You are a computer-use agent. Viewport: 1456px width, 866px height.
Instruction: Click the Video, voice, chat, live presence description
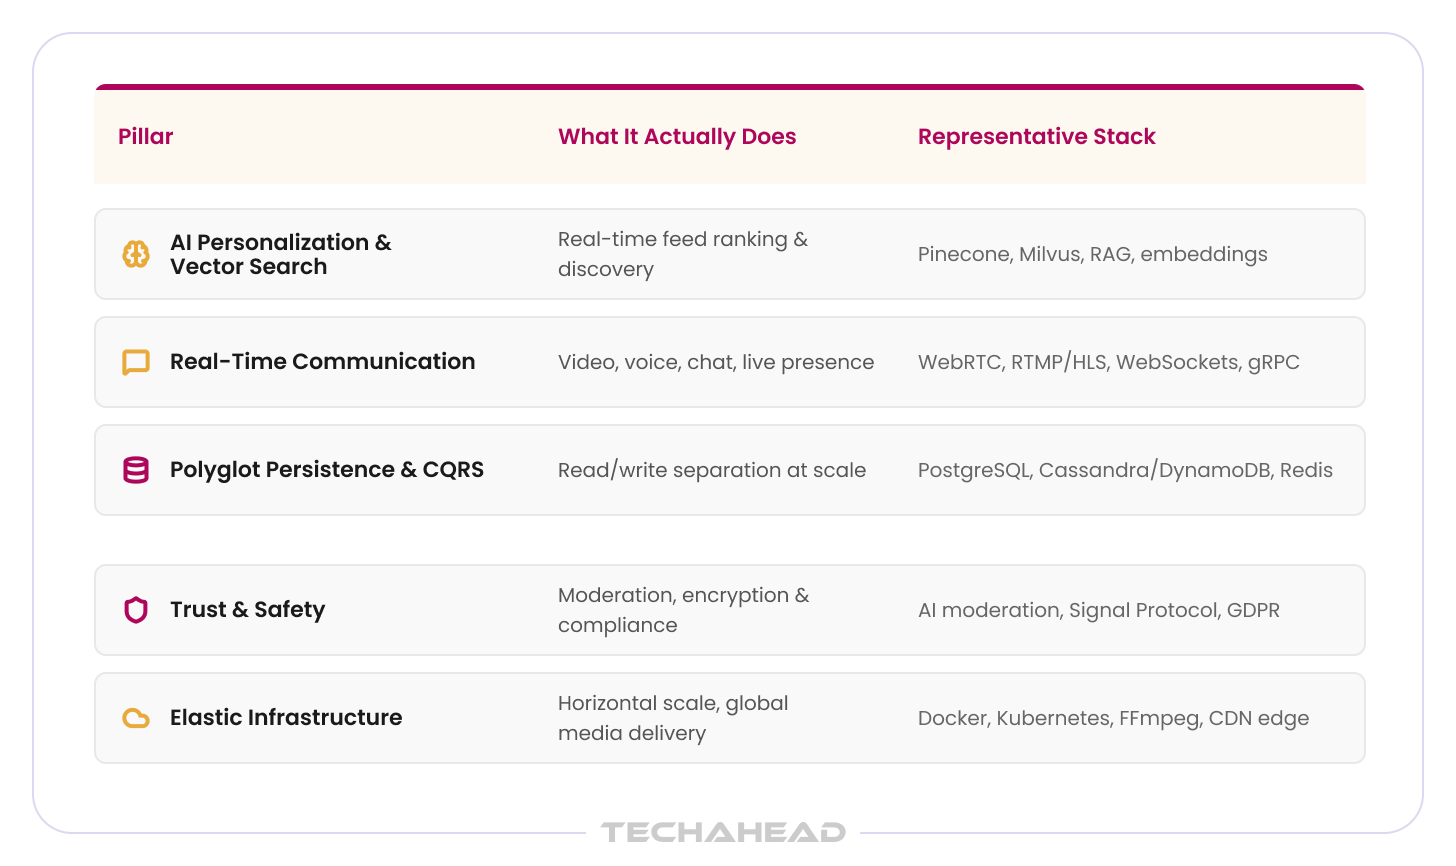[716, 362]
